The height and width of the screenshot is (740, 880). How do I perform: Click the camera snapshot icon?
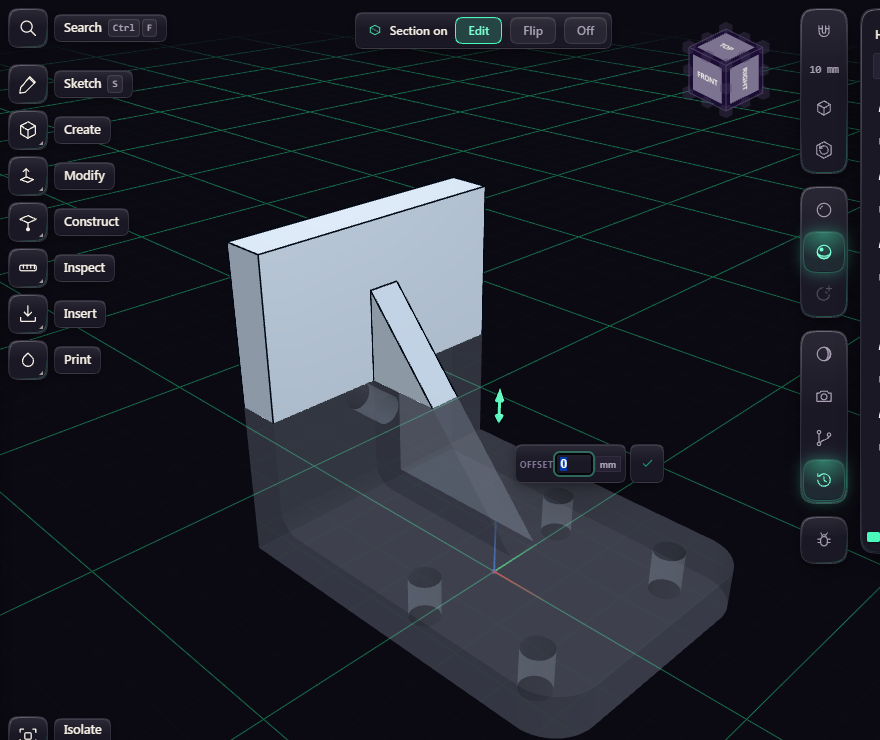coord(823,396)
